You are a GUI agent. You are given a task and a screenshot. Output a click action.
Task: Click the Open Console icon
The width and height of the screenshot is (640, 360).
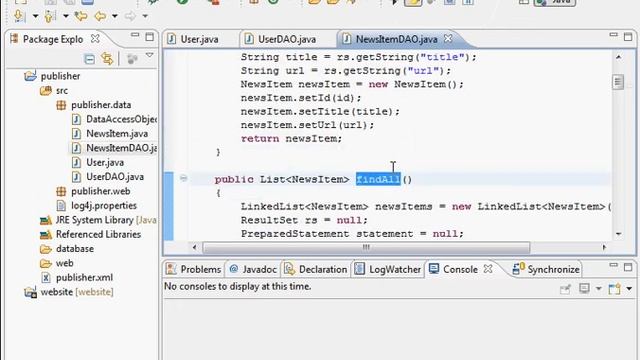tap(614, 289)
